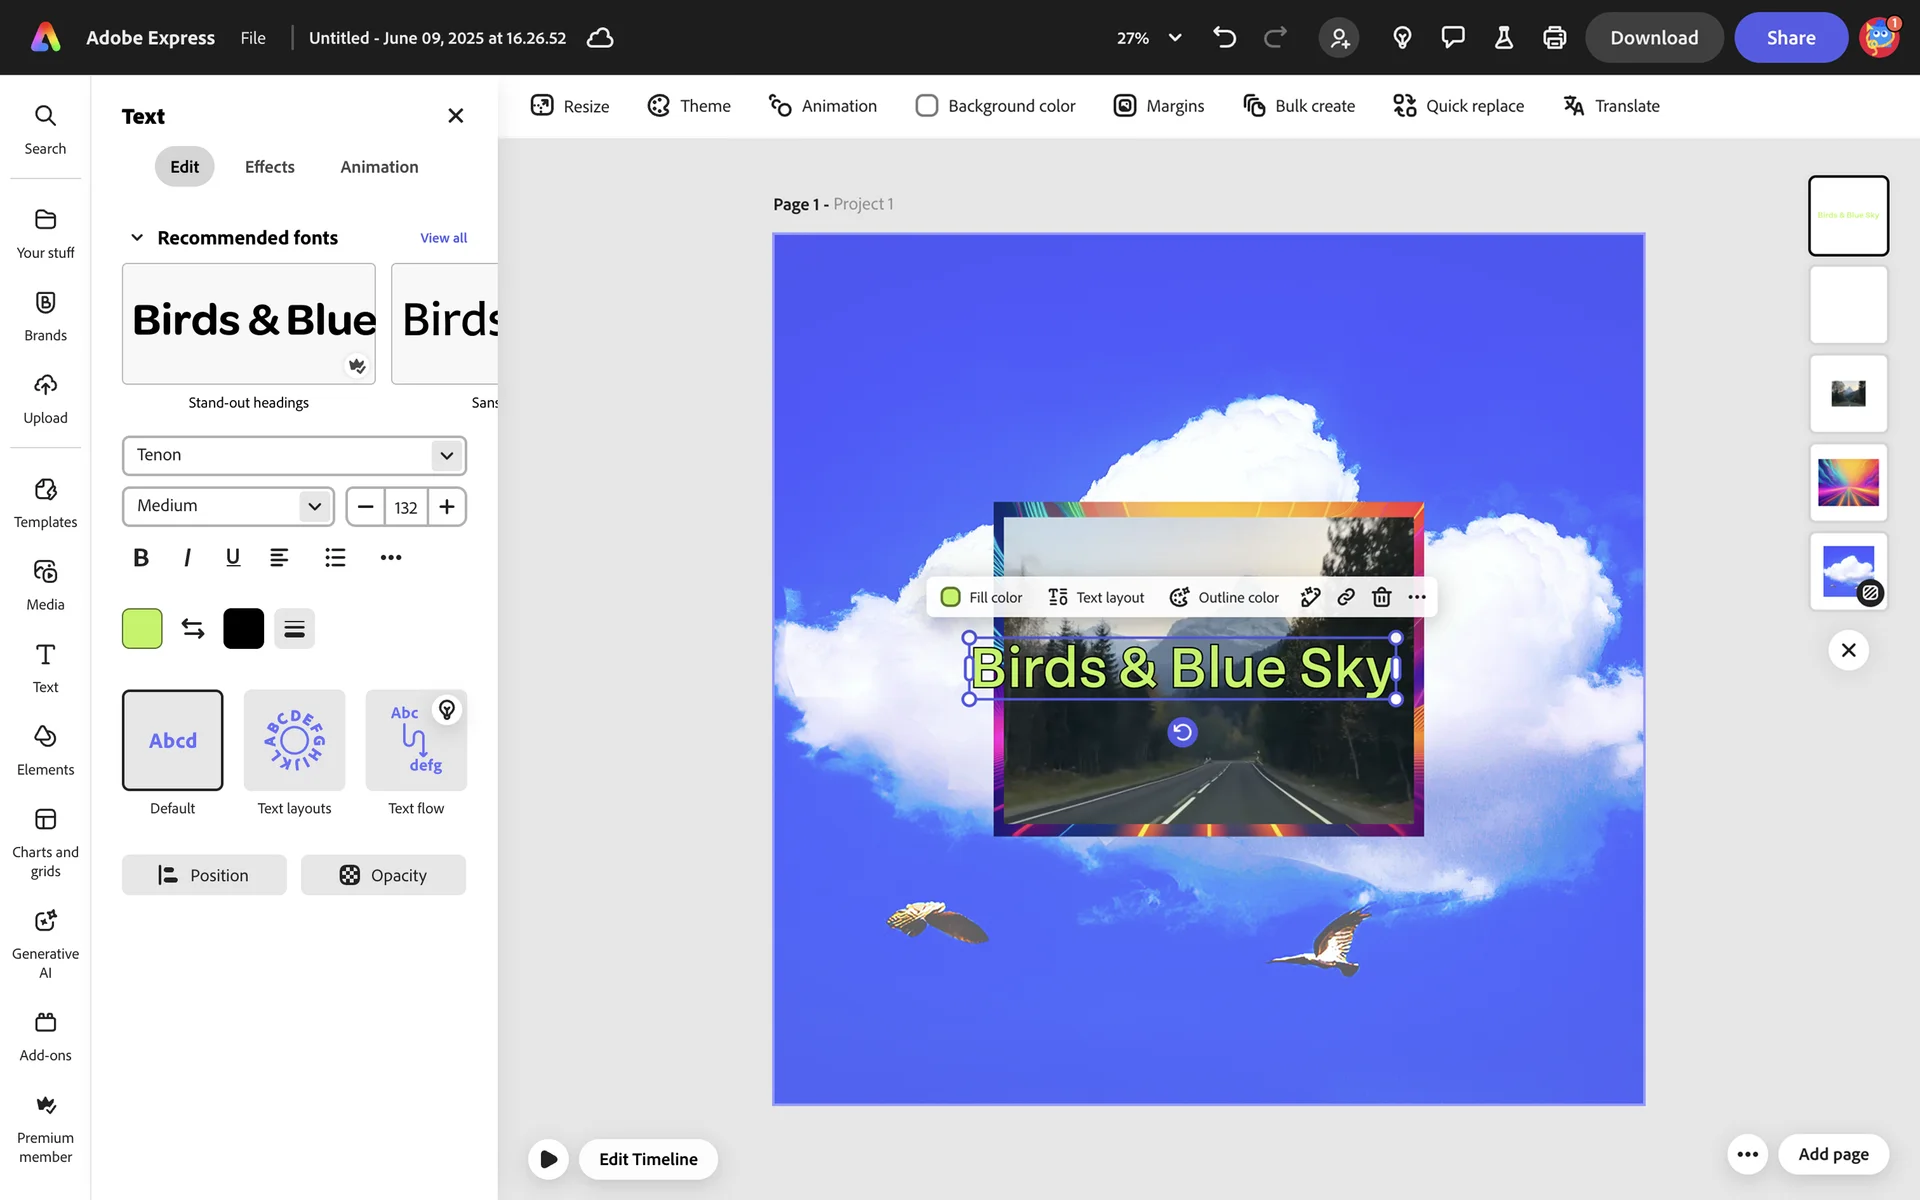Open the File menu

coord(253,38)
